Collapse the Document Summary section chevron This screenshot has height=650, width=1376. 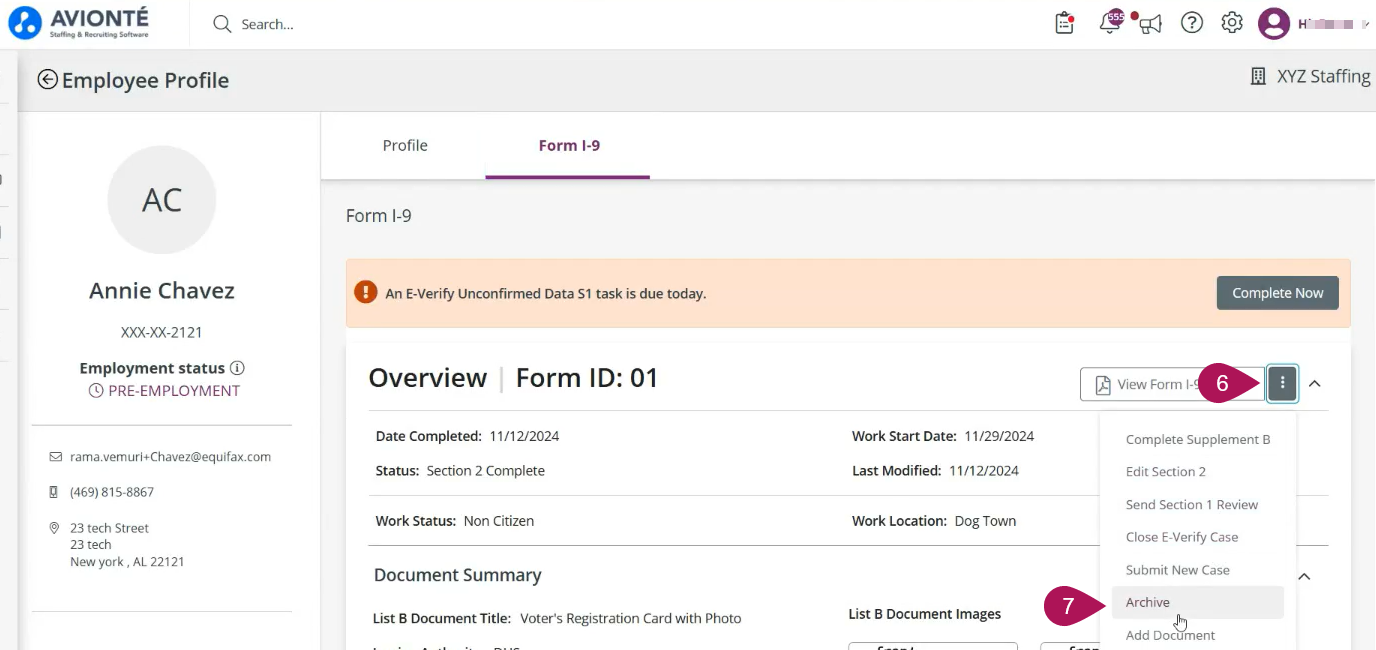1304,576
